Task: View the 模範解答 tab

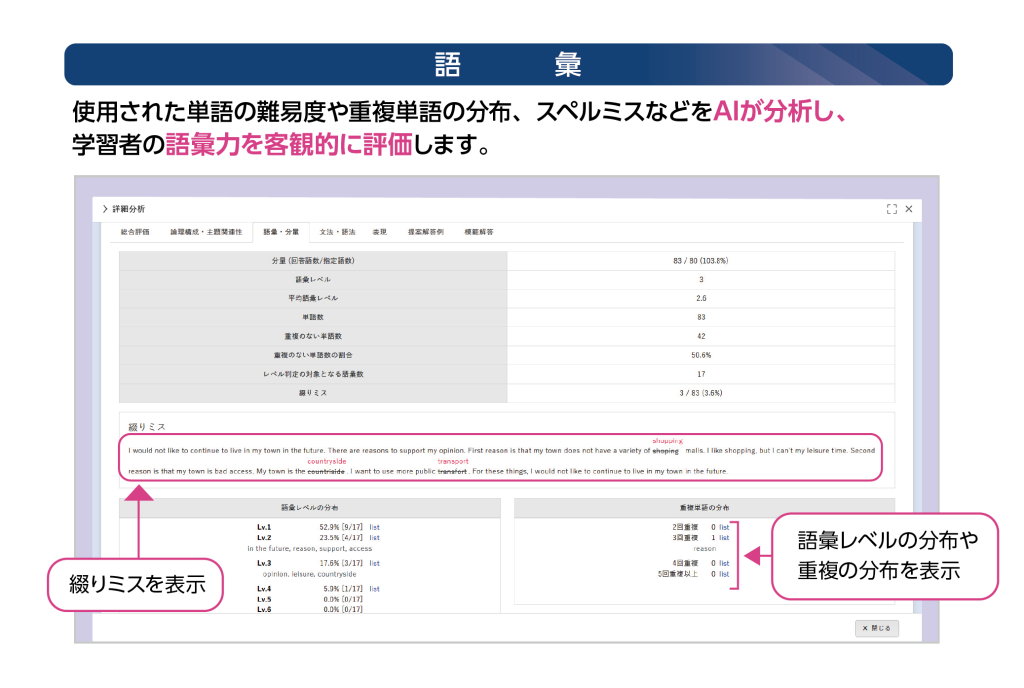Action: [x=478, y=232]
